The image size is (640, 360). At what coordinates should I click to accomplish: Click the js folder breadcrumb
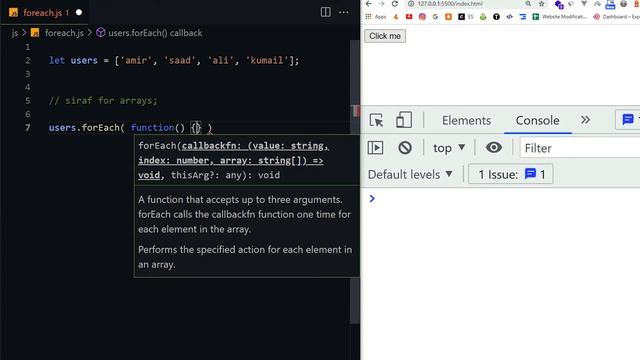point(15,33)
